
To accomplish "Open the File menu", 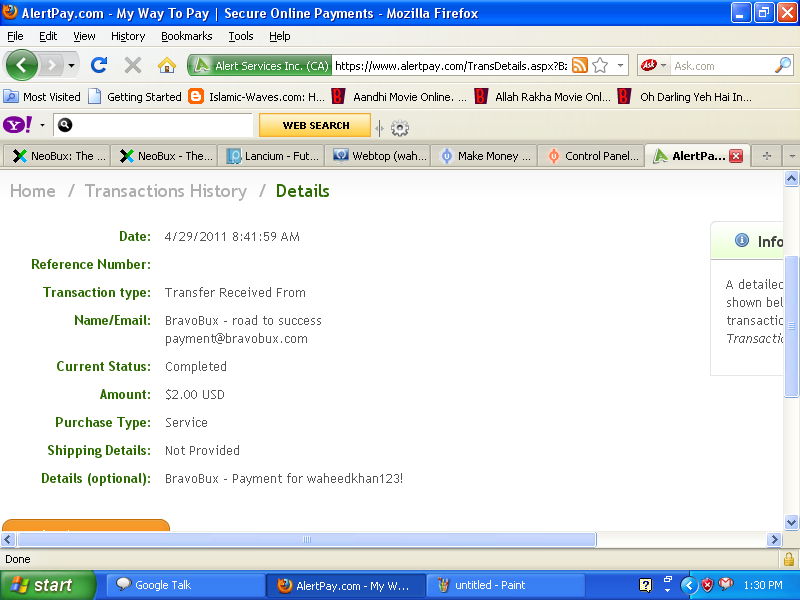I will click(15, 36).
